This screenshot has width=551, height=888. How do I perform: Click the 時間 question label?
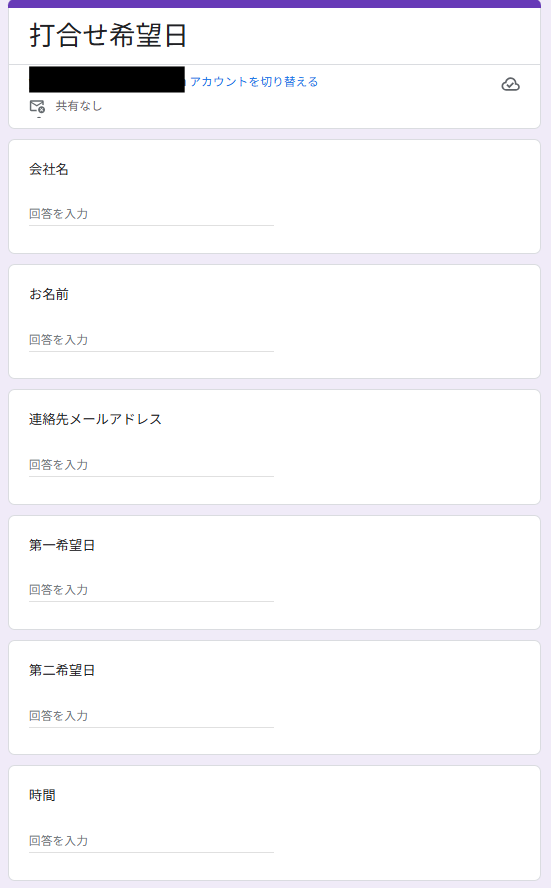click(42, 796)
